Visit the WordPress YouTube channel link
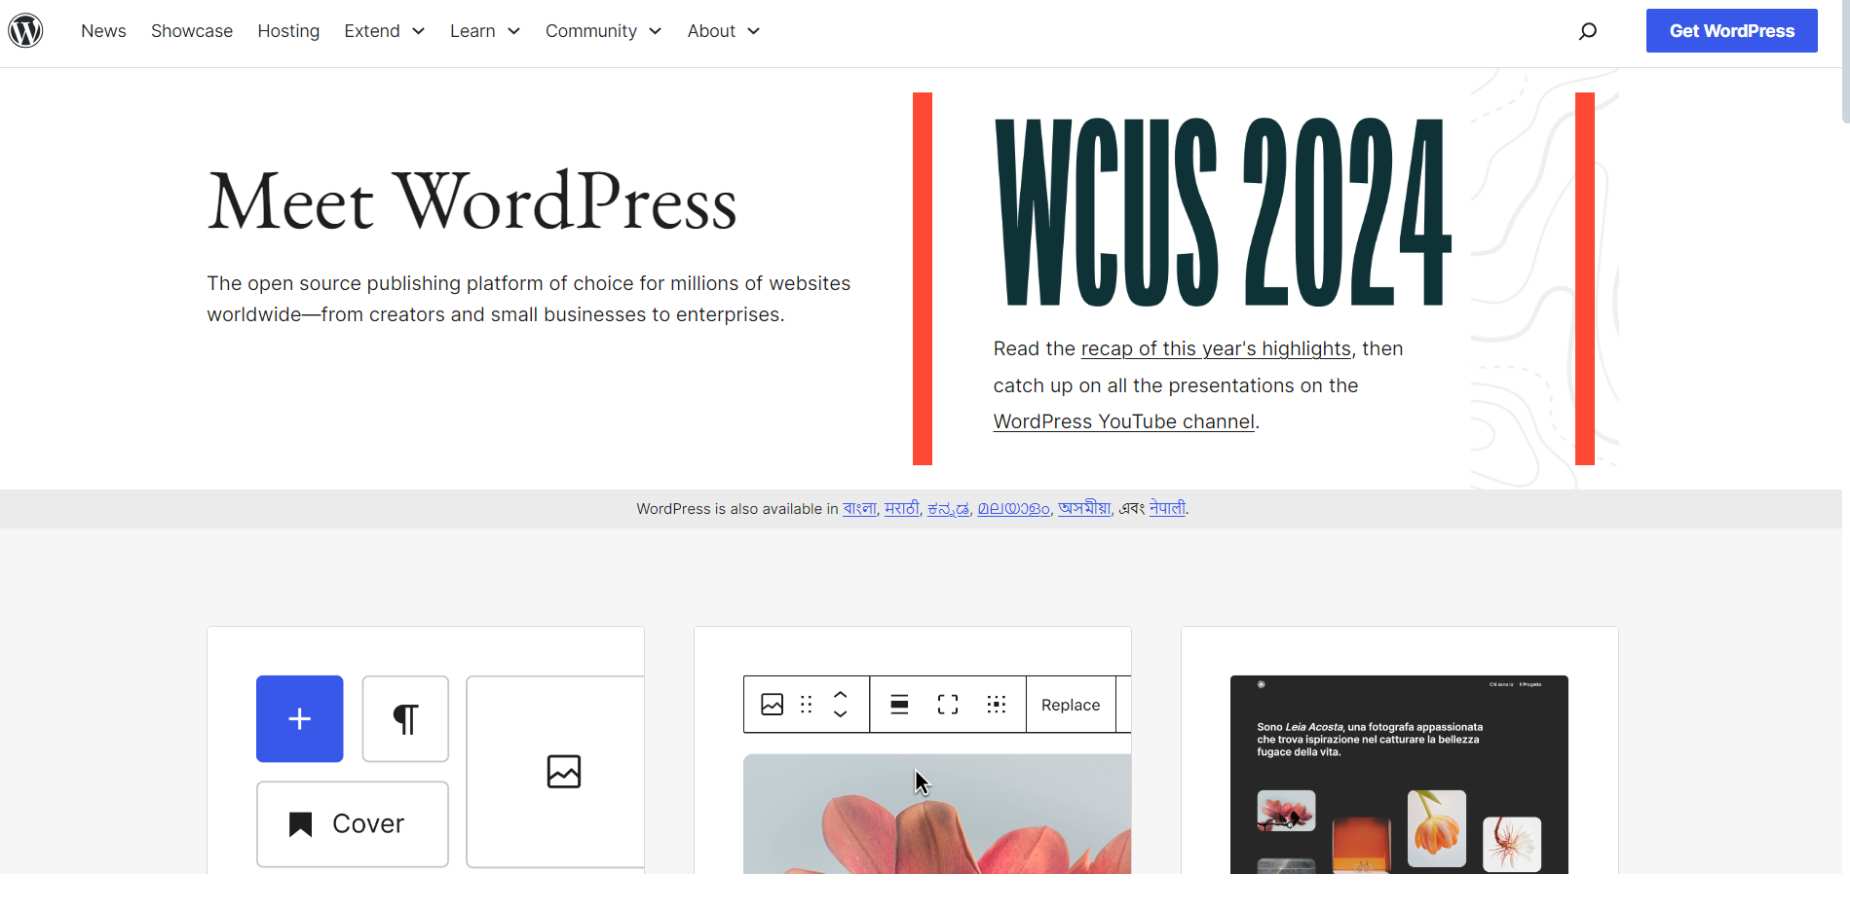Viewport: 1850px width, 900px height. [1124, 422]
